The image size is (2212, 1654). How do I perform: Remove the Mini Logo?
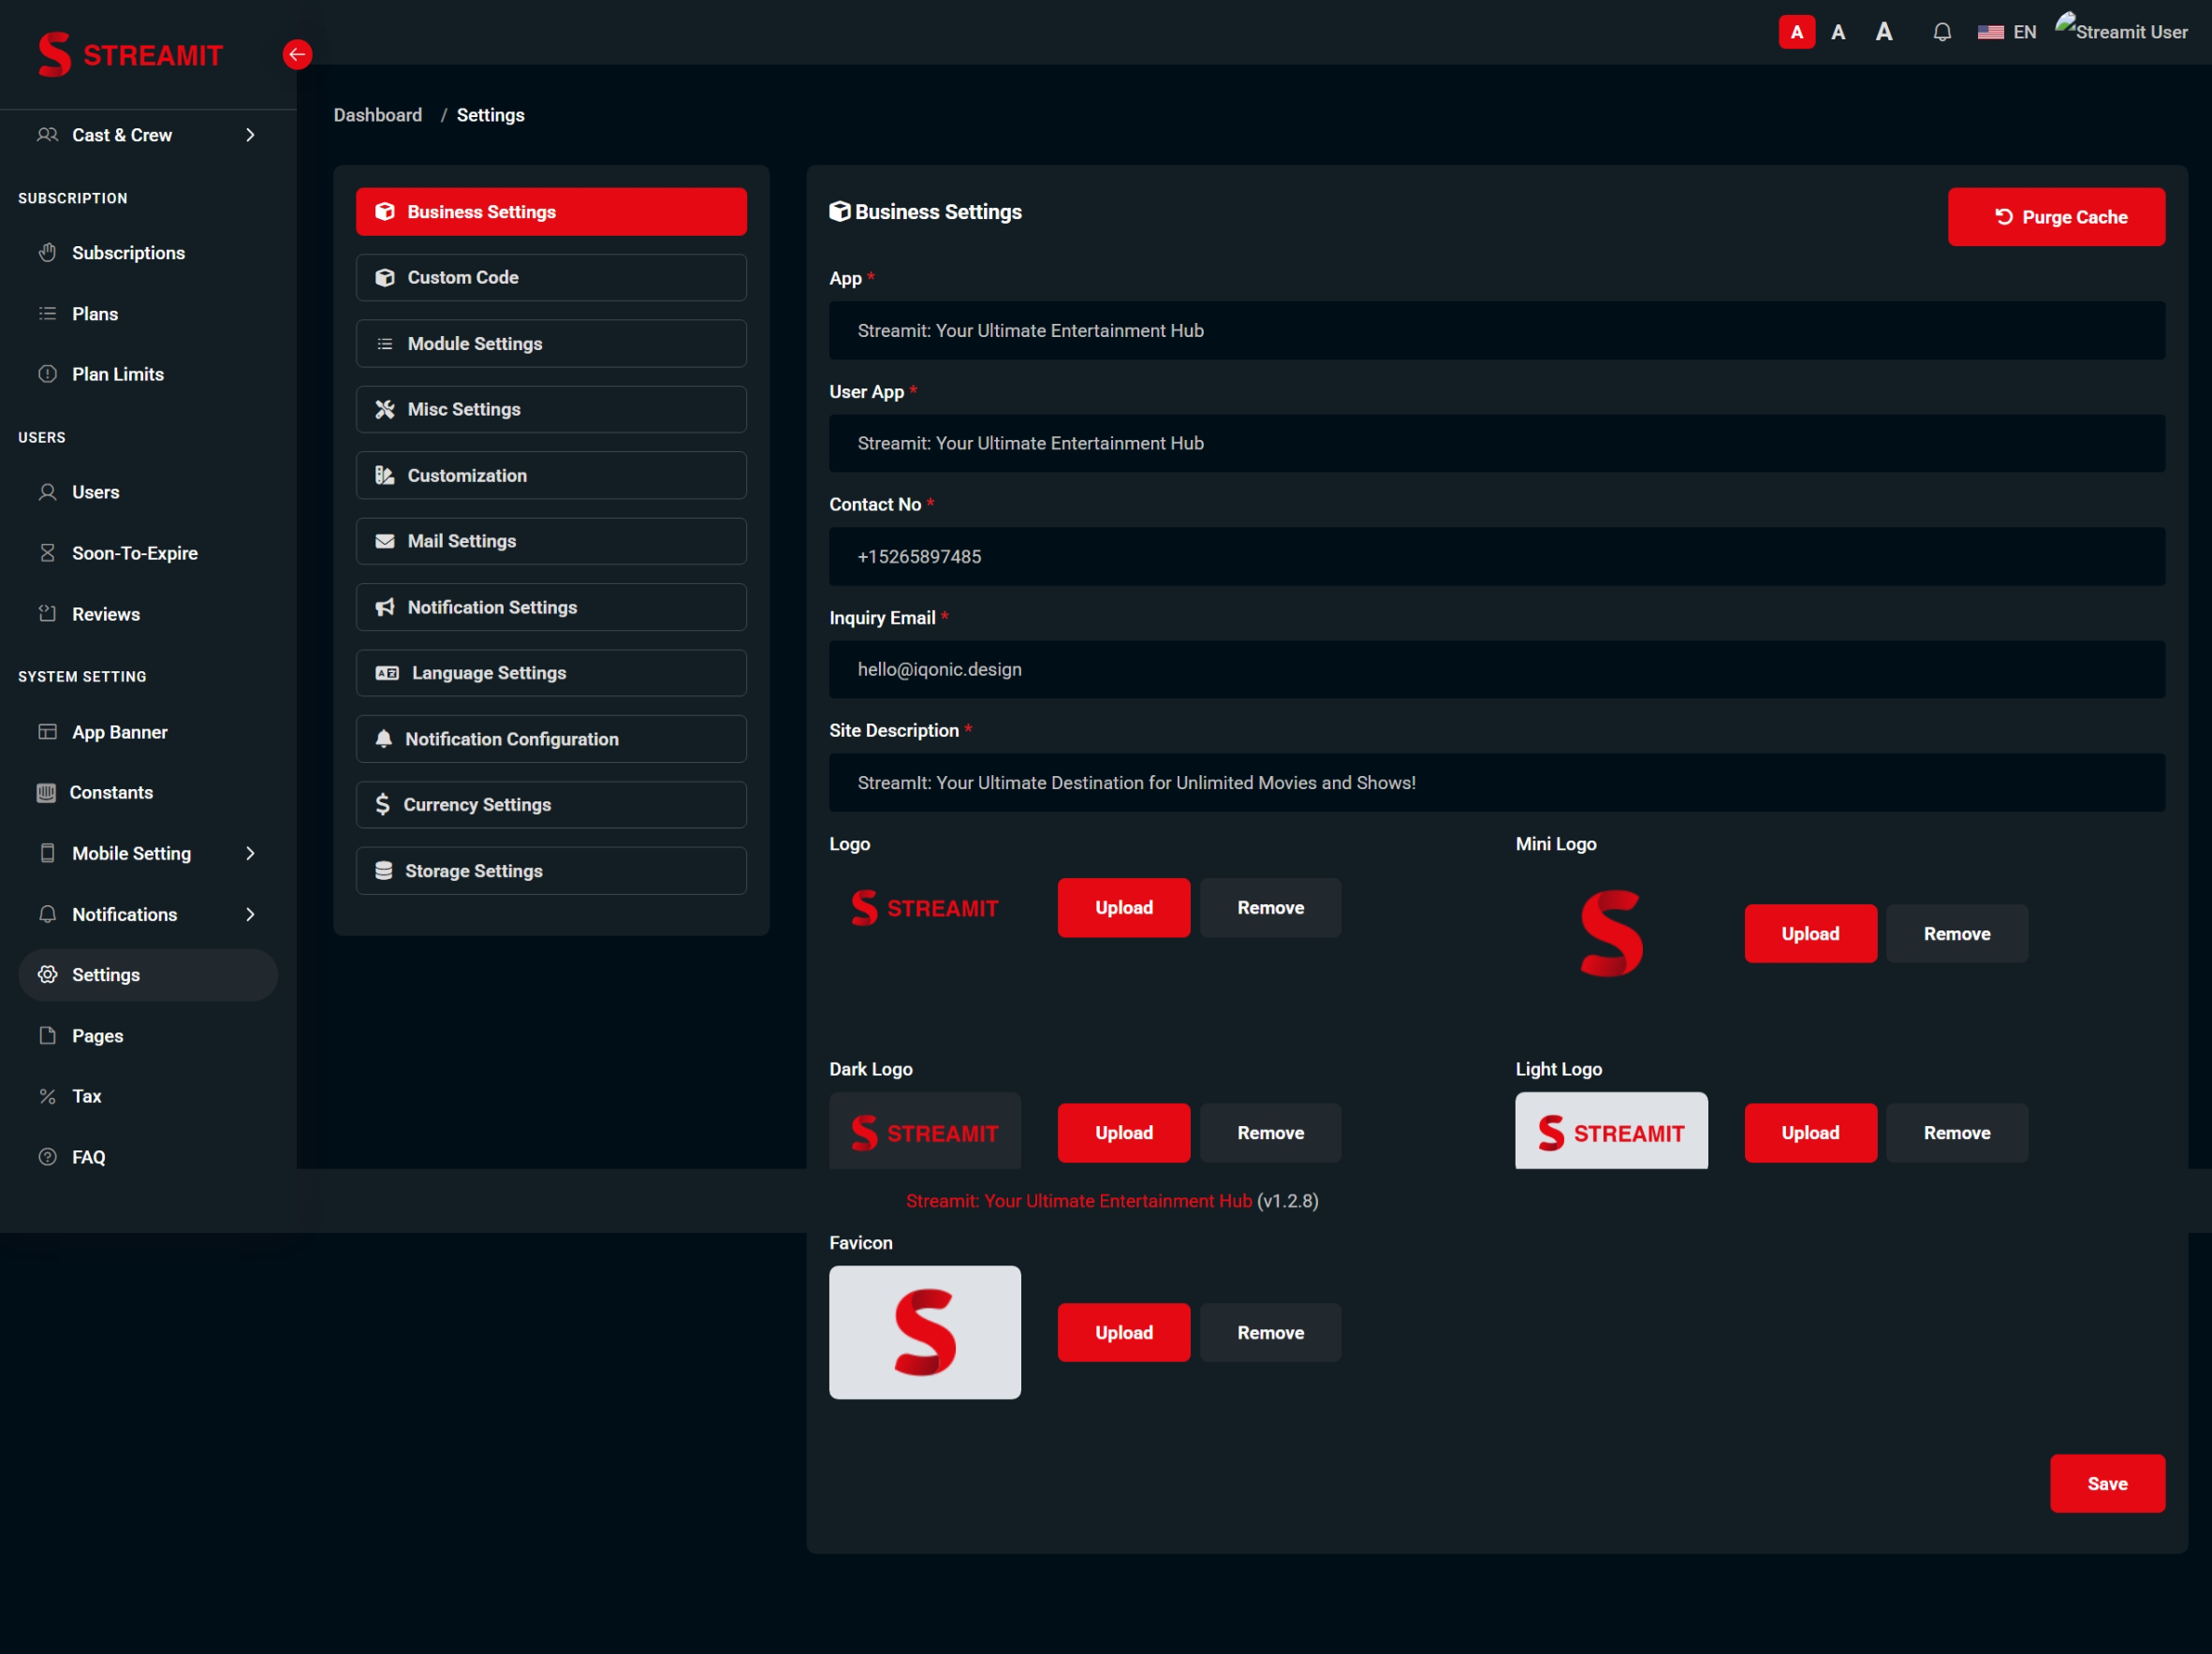[1957, 934]
